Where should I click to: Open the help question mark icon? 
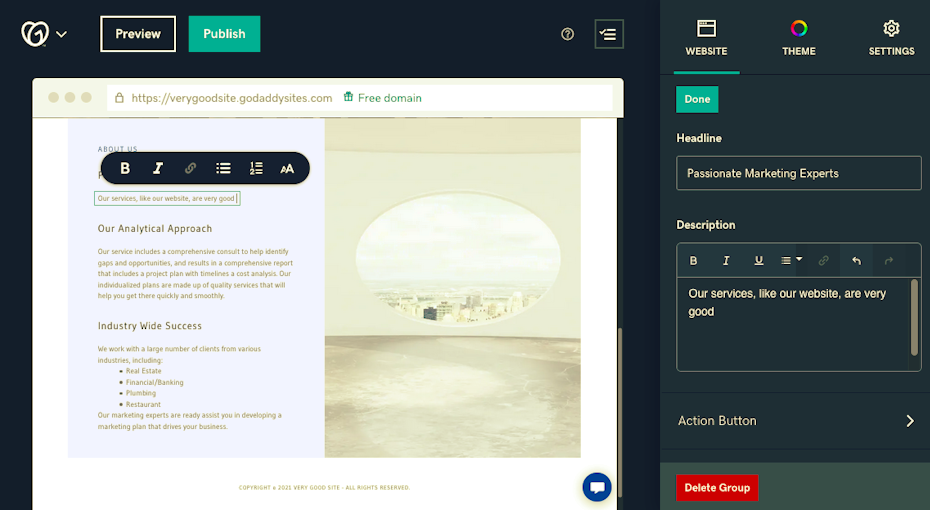[568, 34]
